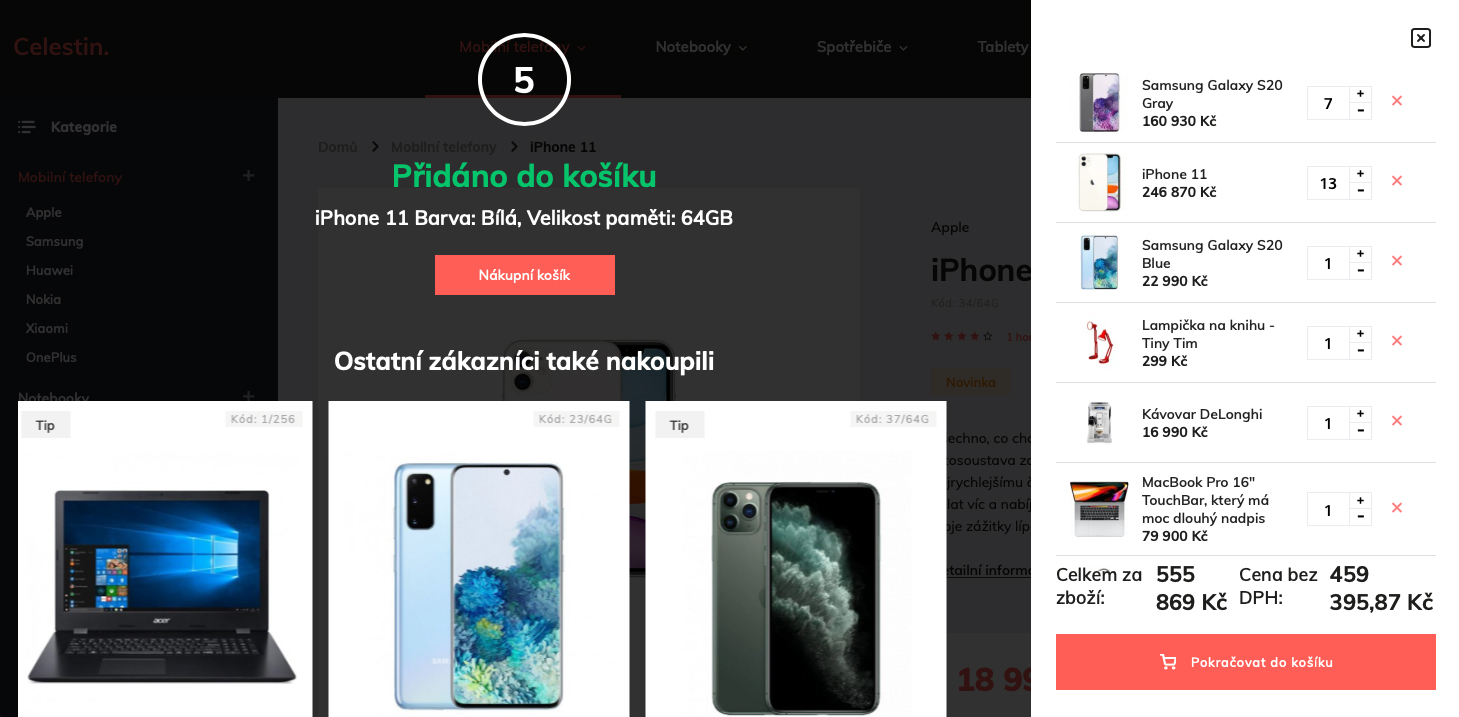Image resolution: width=1459 pixels, height=717 pixels.
Task: Click the Celestin logo
Action: tap(61, 46)
